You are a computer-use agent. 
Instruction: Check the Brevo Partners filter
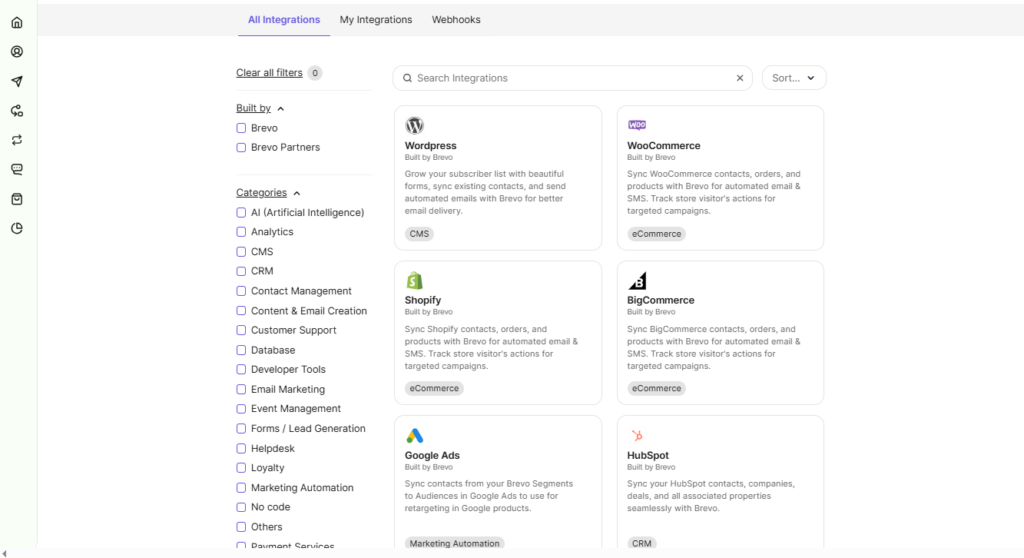[241, 147]
